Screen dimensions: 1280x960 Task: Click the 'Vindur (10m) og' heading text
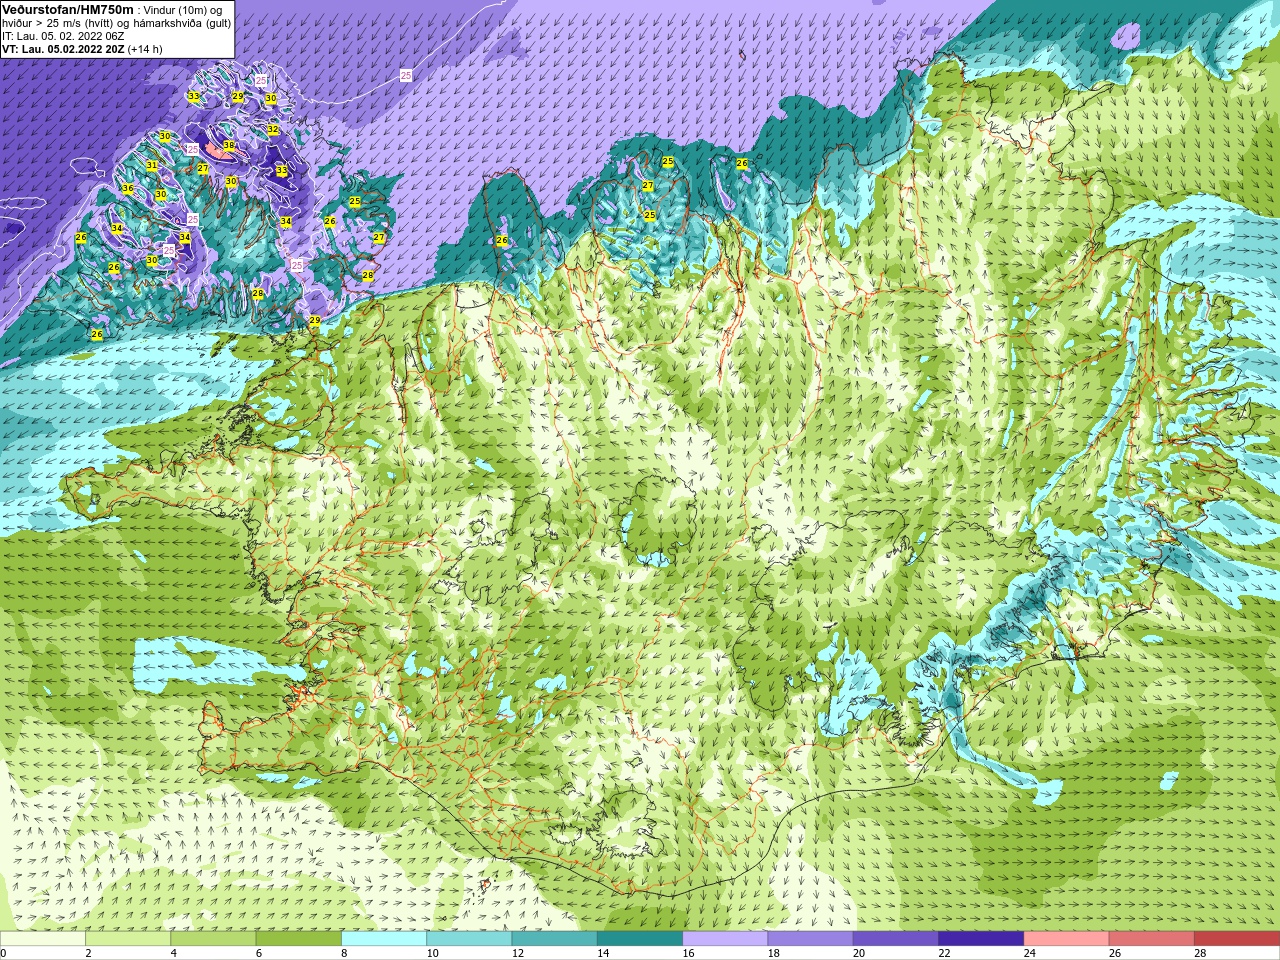coord(184,10)
